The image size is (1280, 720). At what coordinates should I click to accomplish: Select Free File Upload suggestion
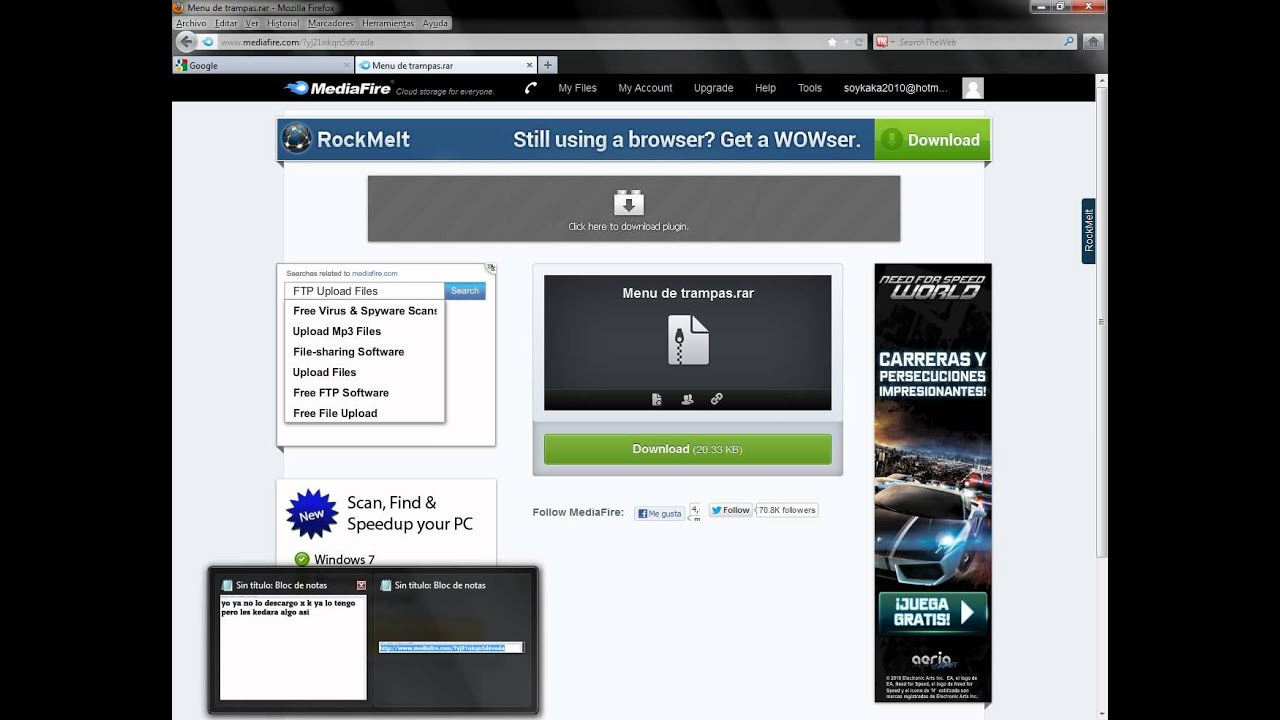click(x=335, y=413)
